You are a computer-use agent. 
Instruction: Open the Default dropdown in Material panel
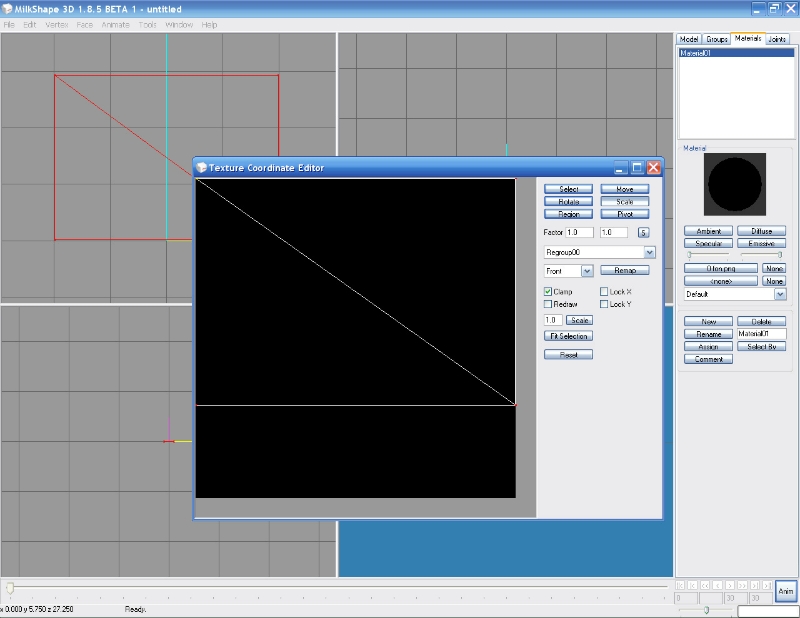click(780, 295)
